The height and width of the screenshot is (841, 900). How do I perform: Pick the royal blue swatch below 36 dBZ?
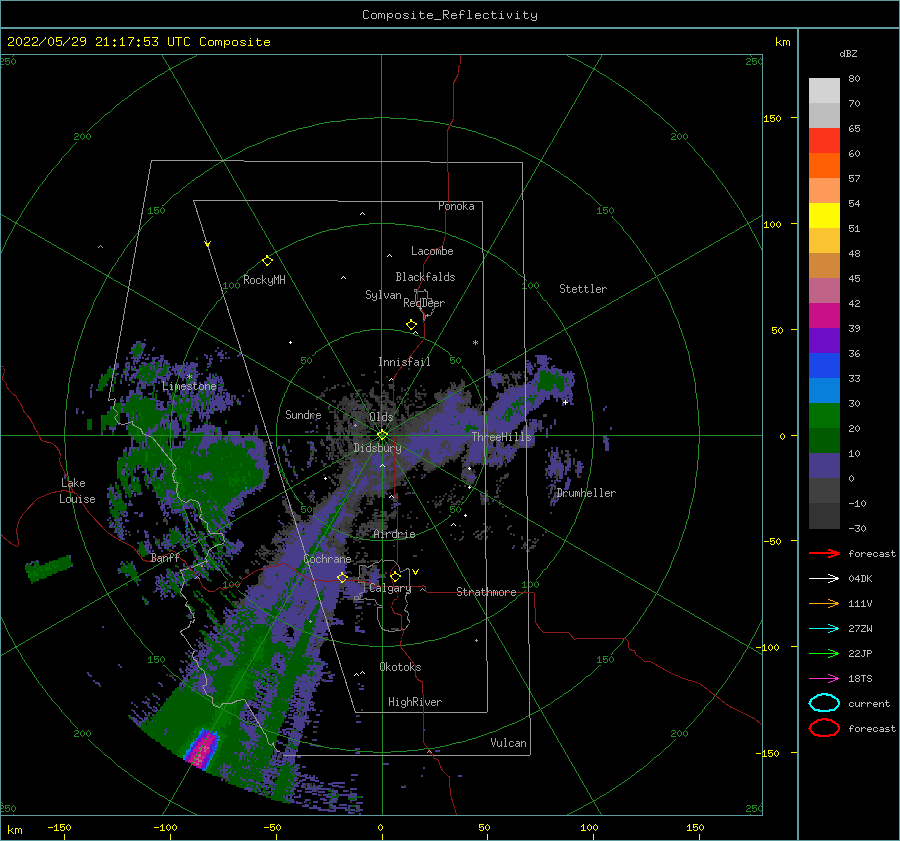[x=824, y=365]
